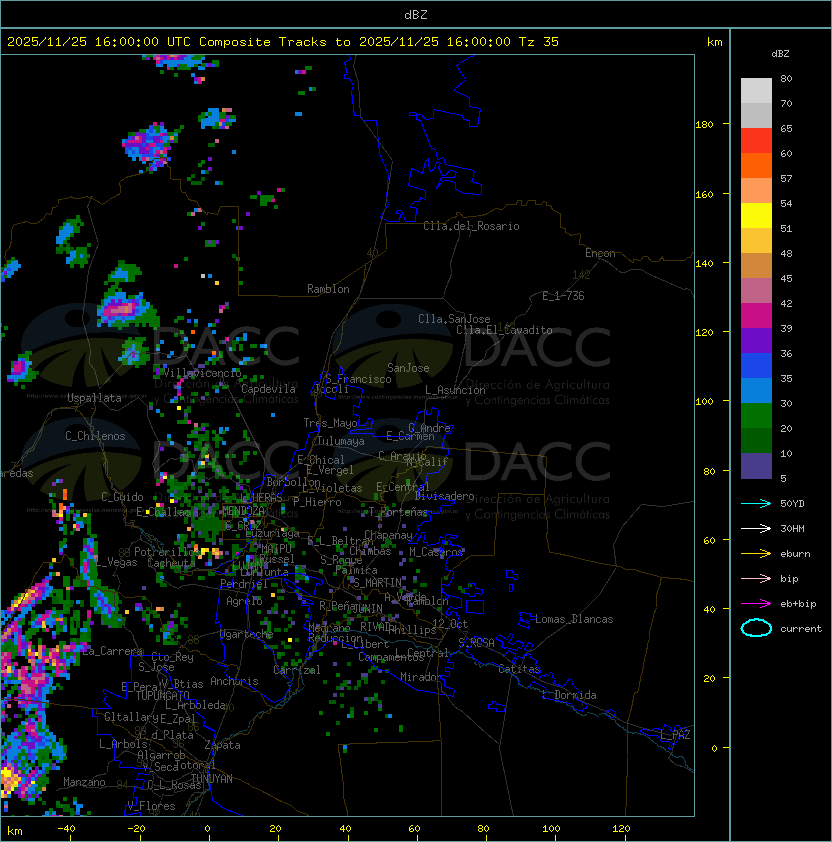
Task: Click the Ugarteche label
Action: pyautogui.click(x=247, y=634)
